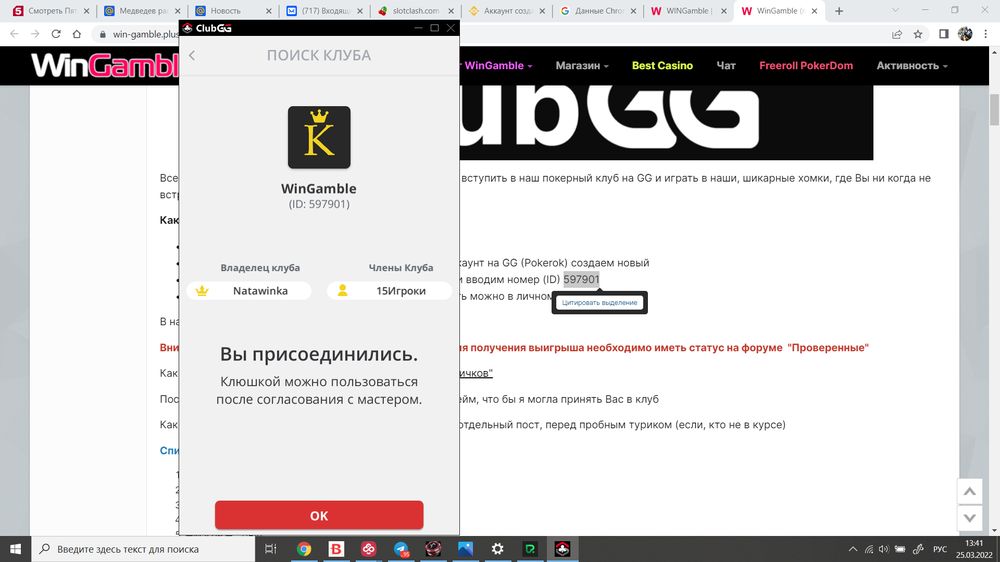Click the browser forward arrow
Screen dimensions: 1000x562
(x=35, y=34)
